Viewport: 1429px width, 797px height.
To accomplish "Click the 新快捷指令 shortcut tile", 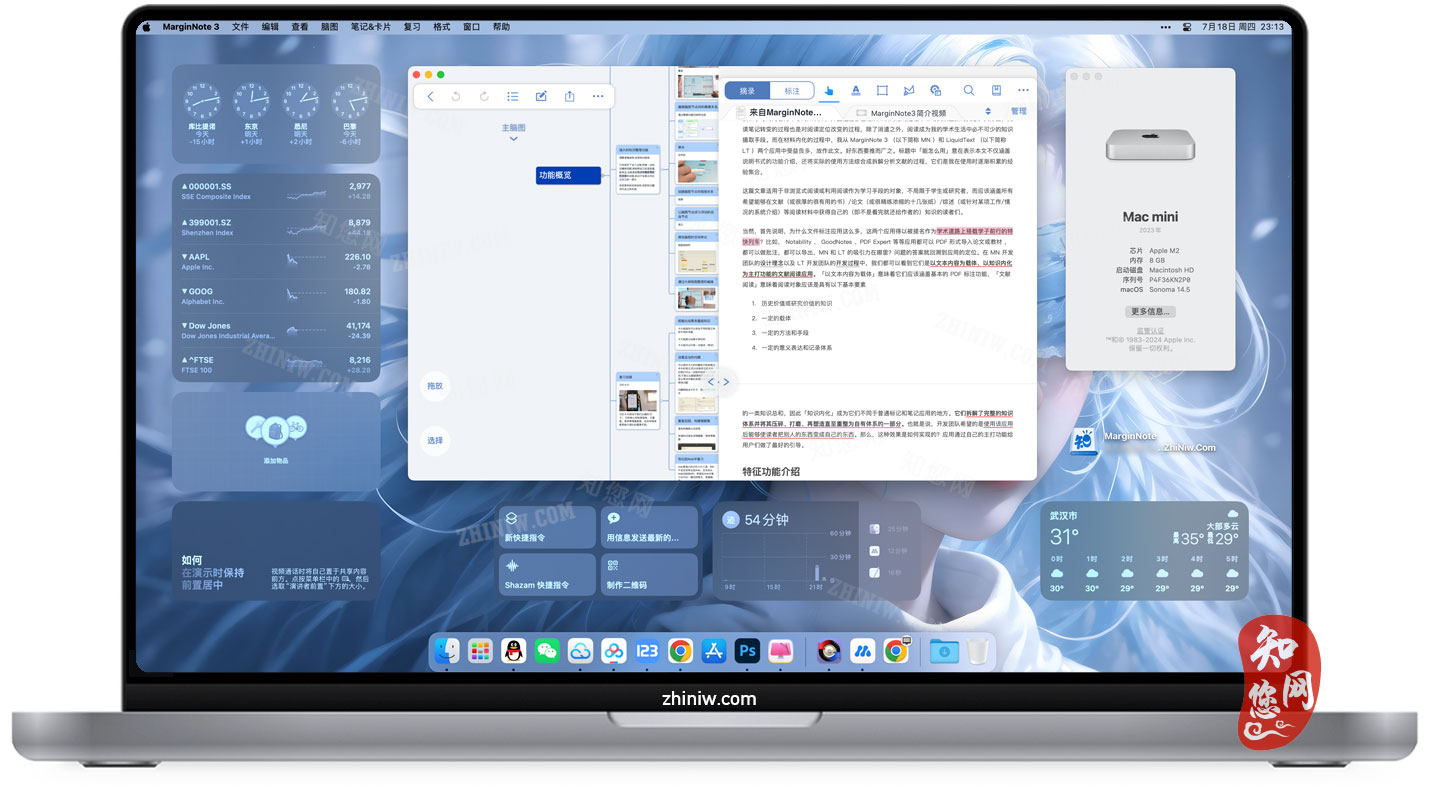I will 547,527.
